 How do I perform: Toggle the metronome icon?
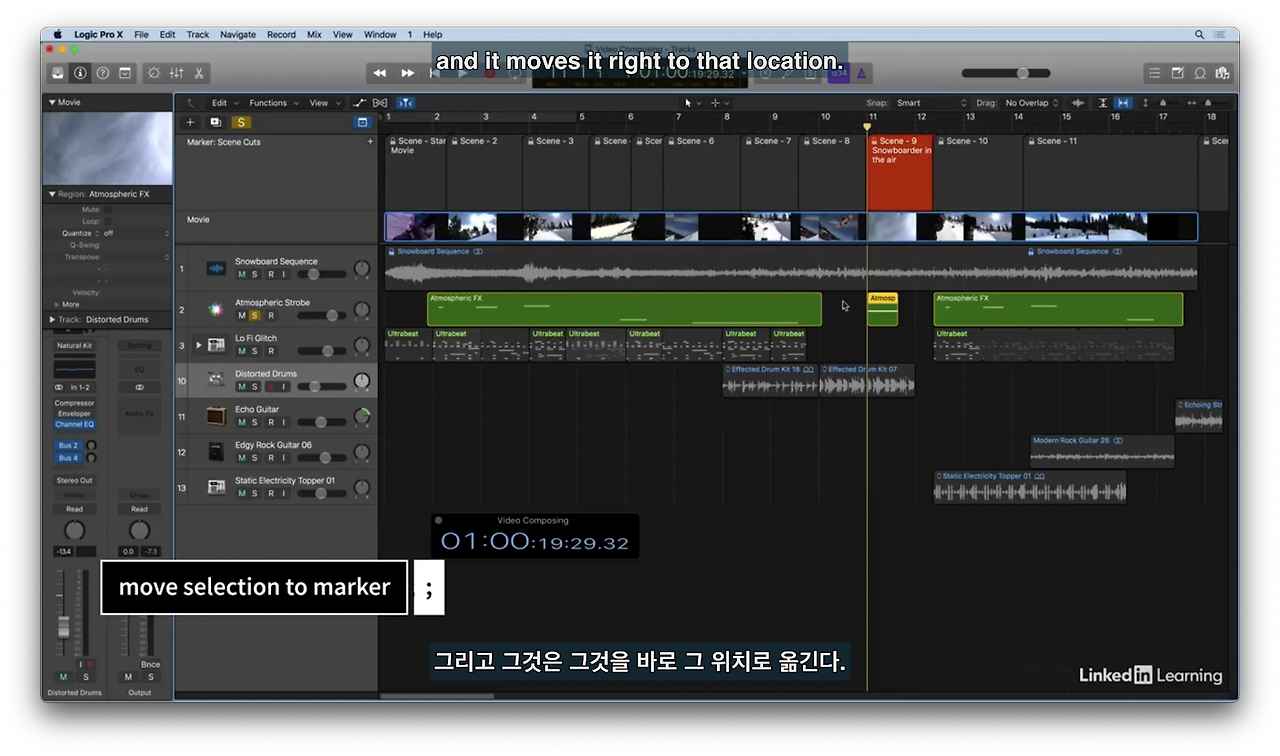coord(862,73)
